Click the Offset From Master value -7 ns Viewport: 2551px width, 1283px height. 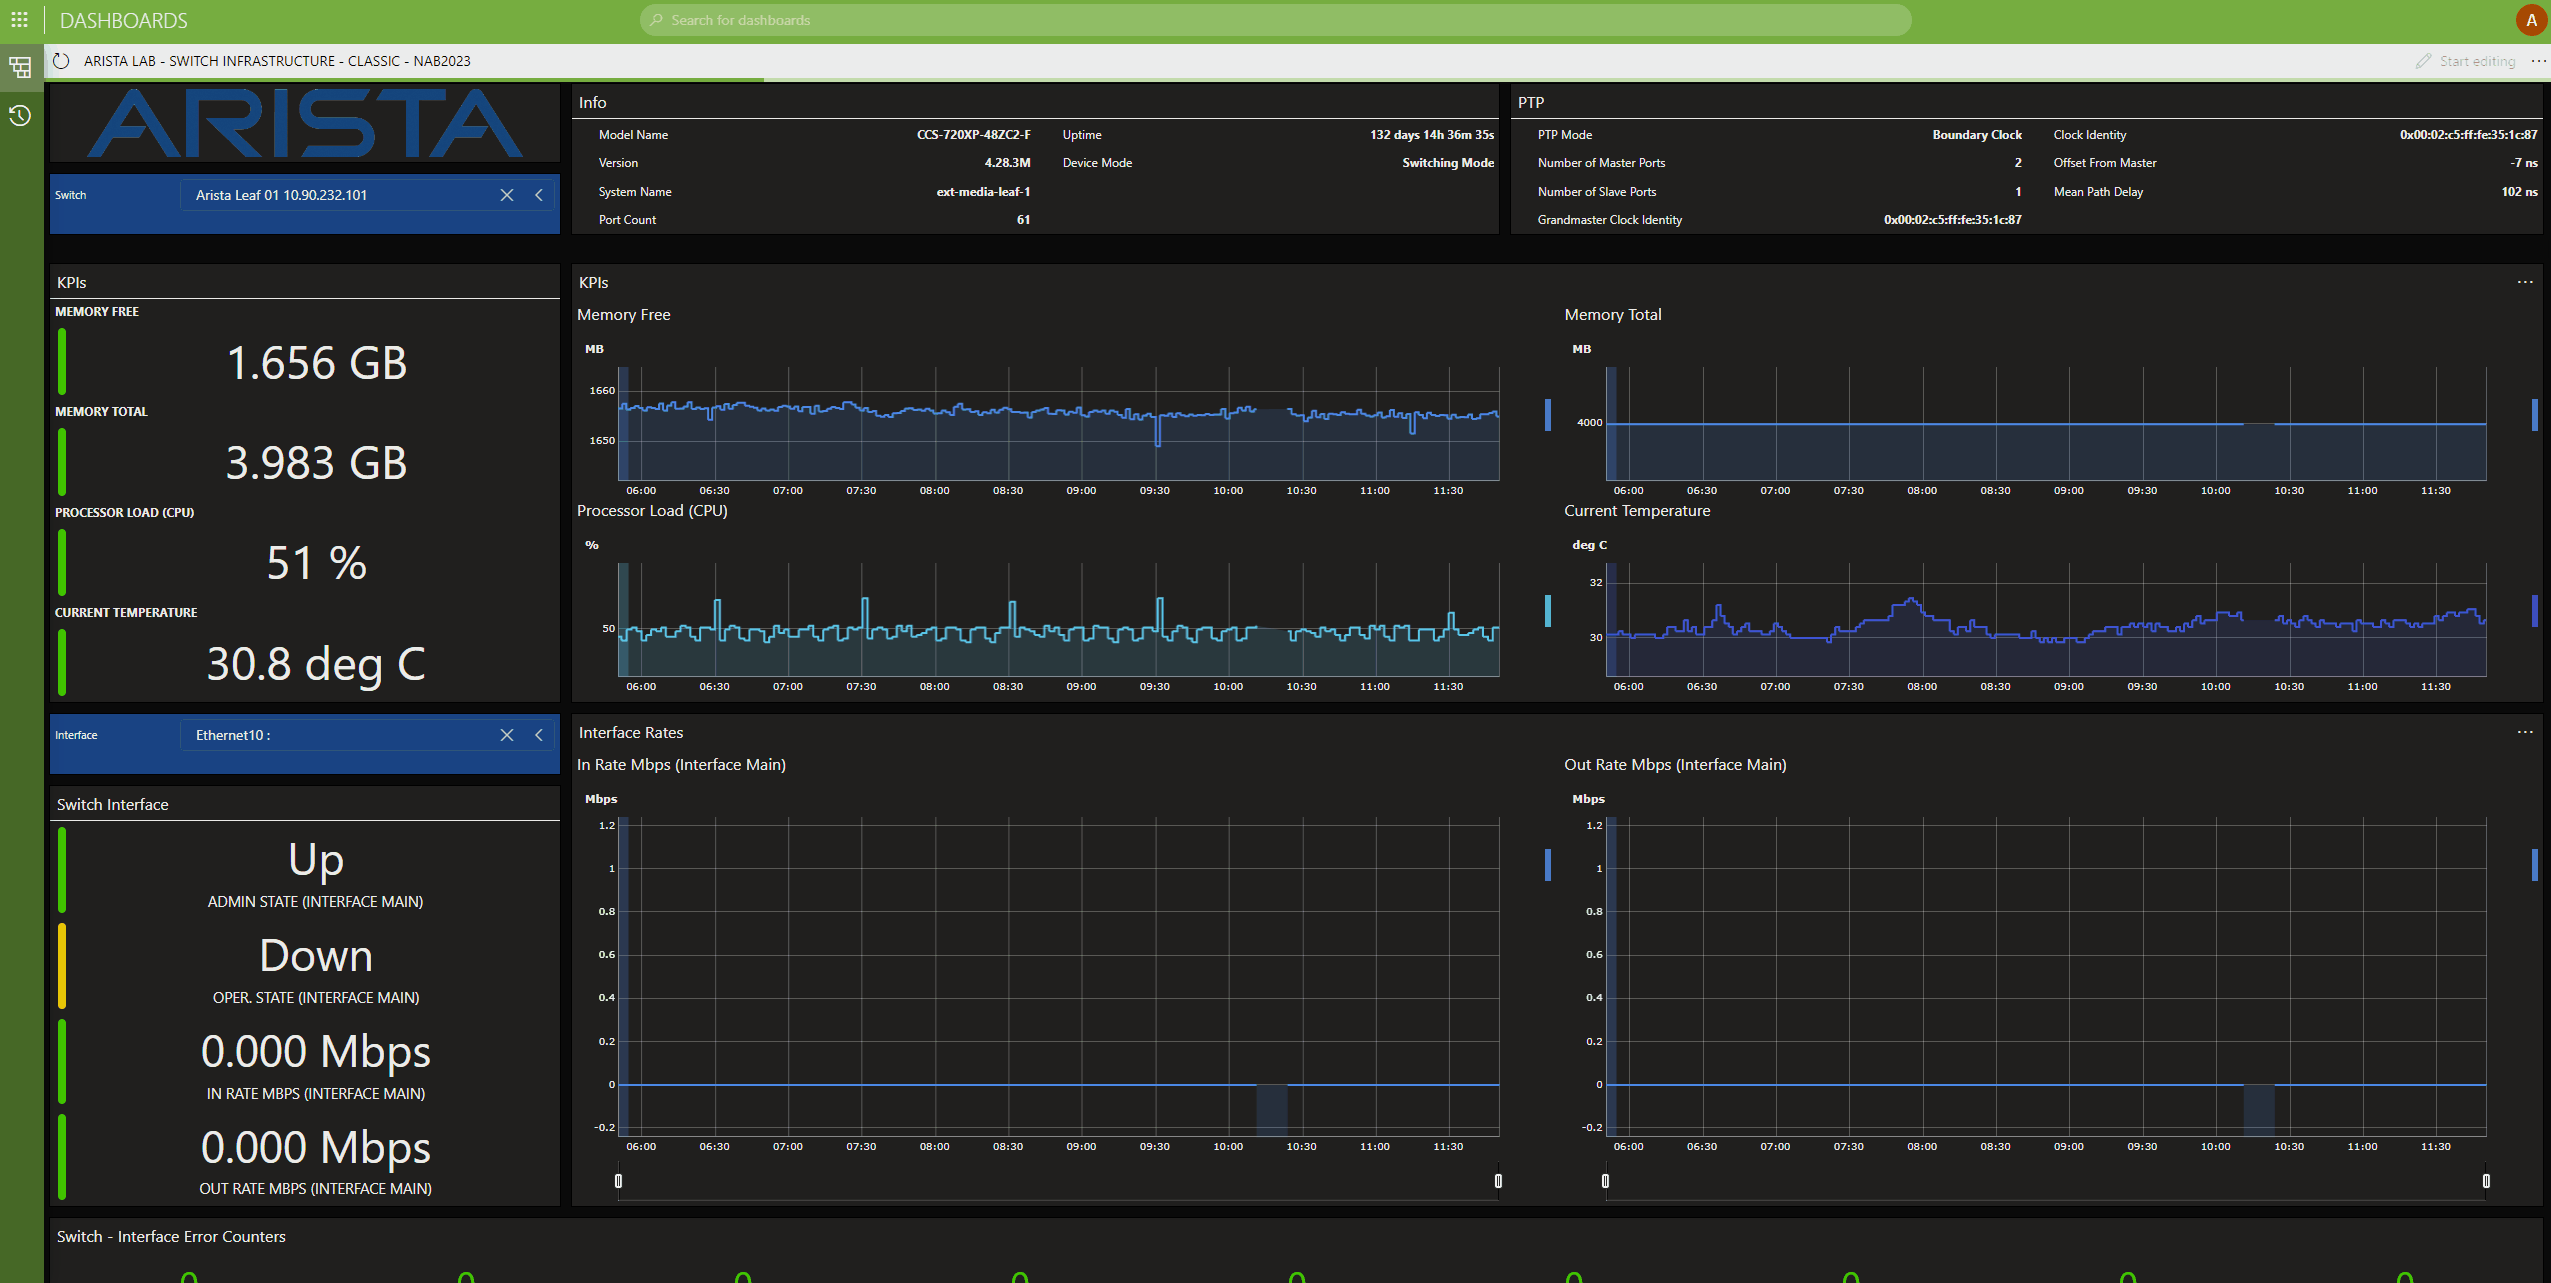click(x=2524, y=162)
